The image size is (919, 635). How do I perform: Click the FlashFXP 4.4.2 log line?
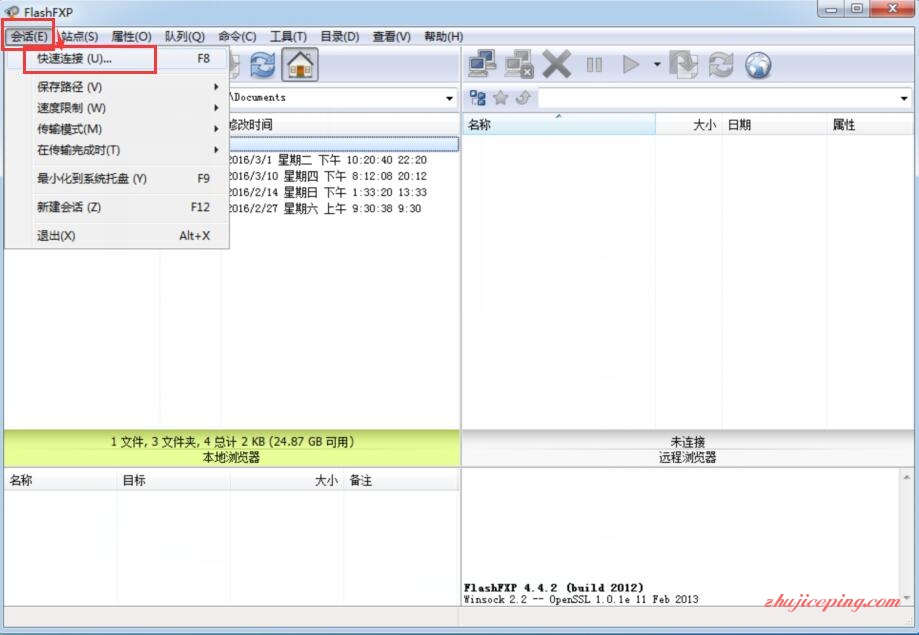pyautogui.click(x=553, y=588)
